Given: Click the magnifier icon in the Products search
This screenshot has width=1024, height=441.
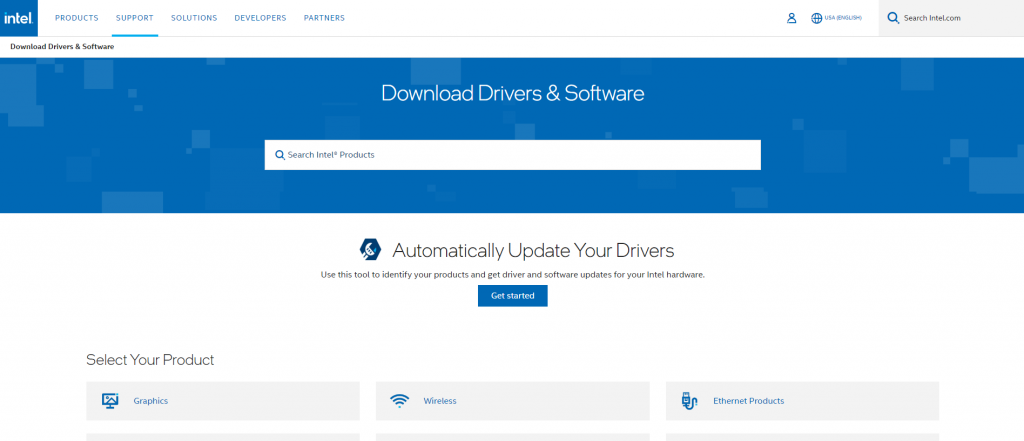Looking at the screenshot, I should point(280,155).
